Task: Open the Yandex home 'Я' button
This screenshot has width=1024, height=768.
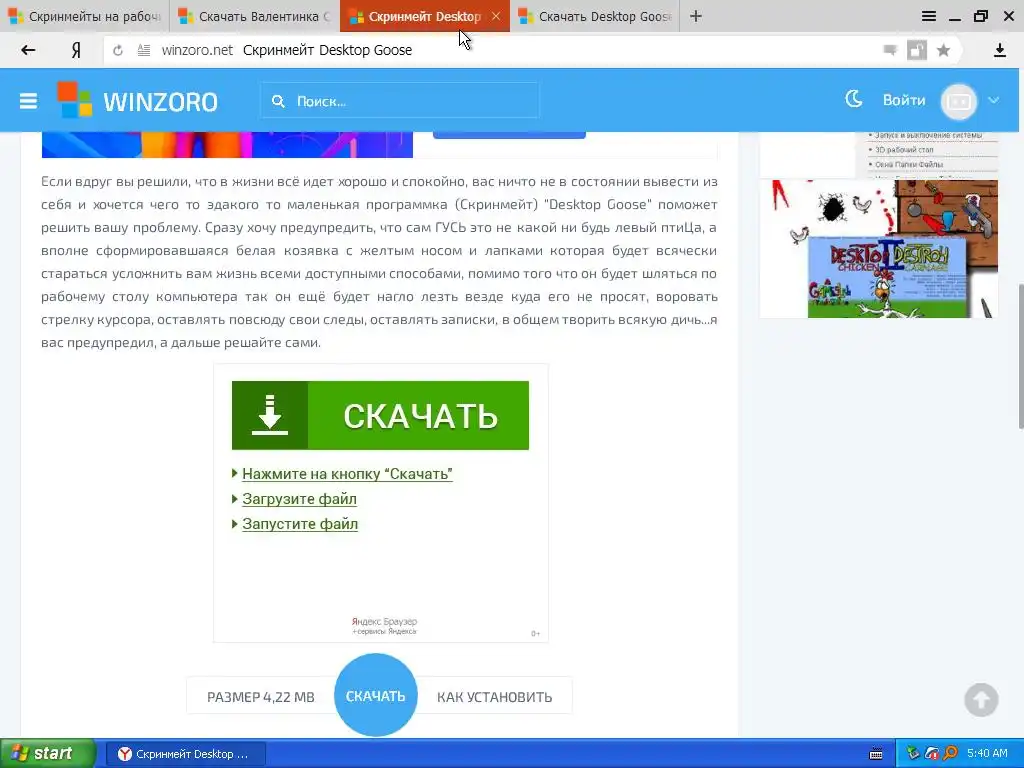Action: point(76,50)
